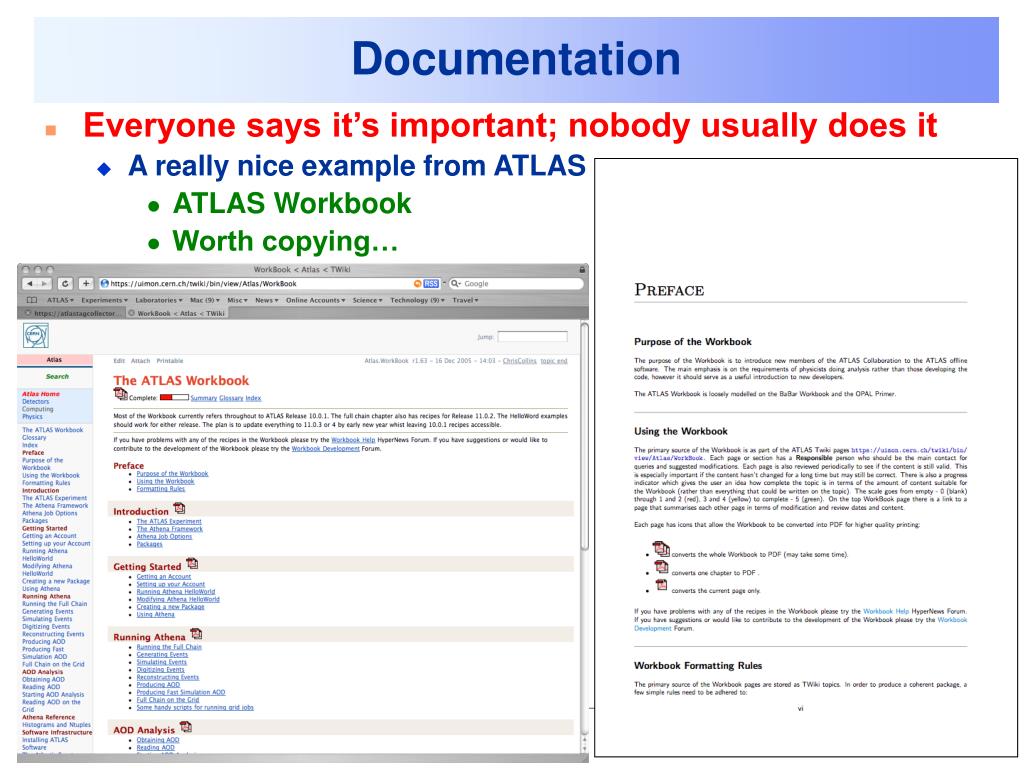Click the icon for converting current page only
1024x768 pixels.
(x=662, y=585)
